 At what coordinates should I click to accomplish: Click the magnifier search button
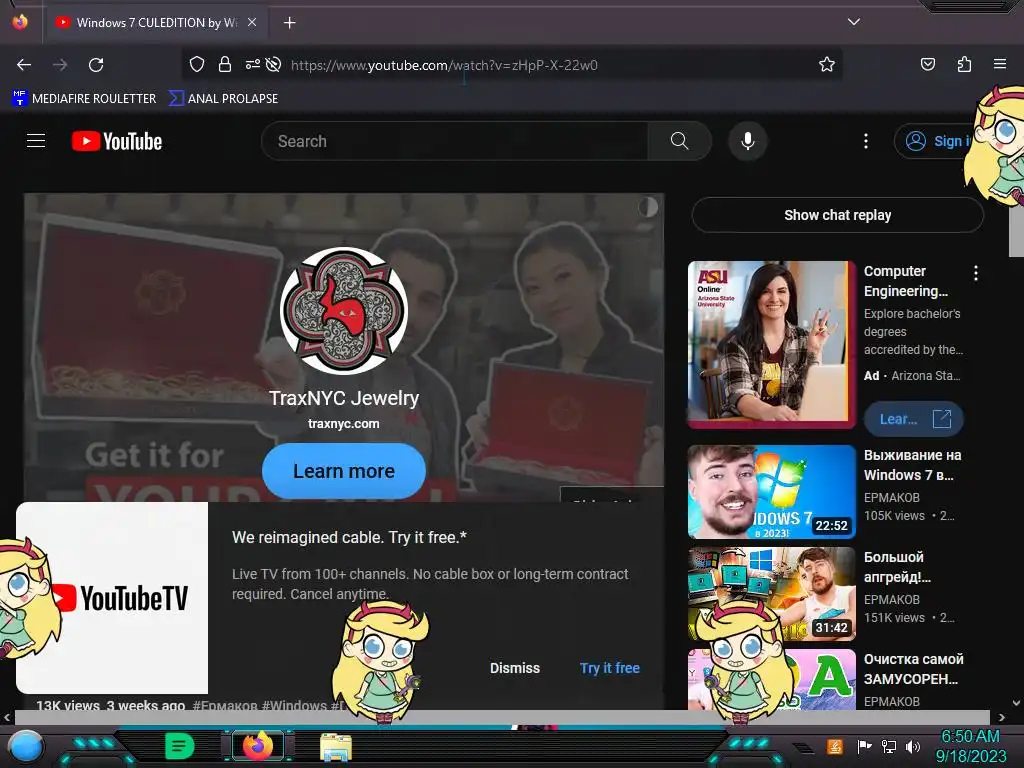click(679, 141)
